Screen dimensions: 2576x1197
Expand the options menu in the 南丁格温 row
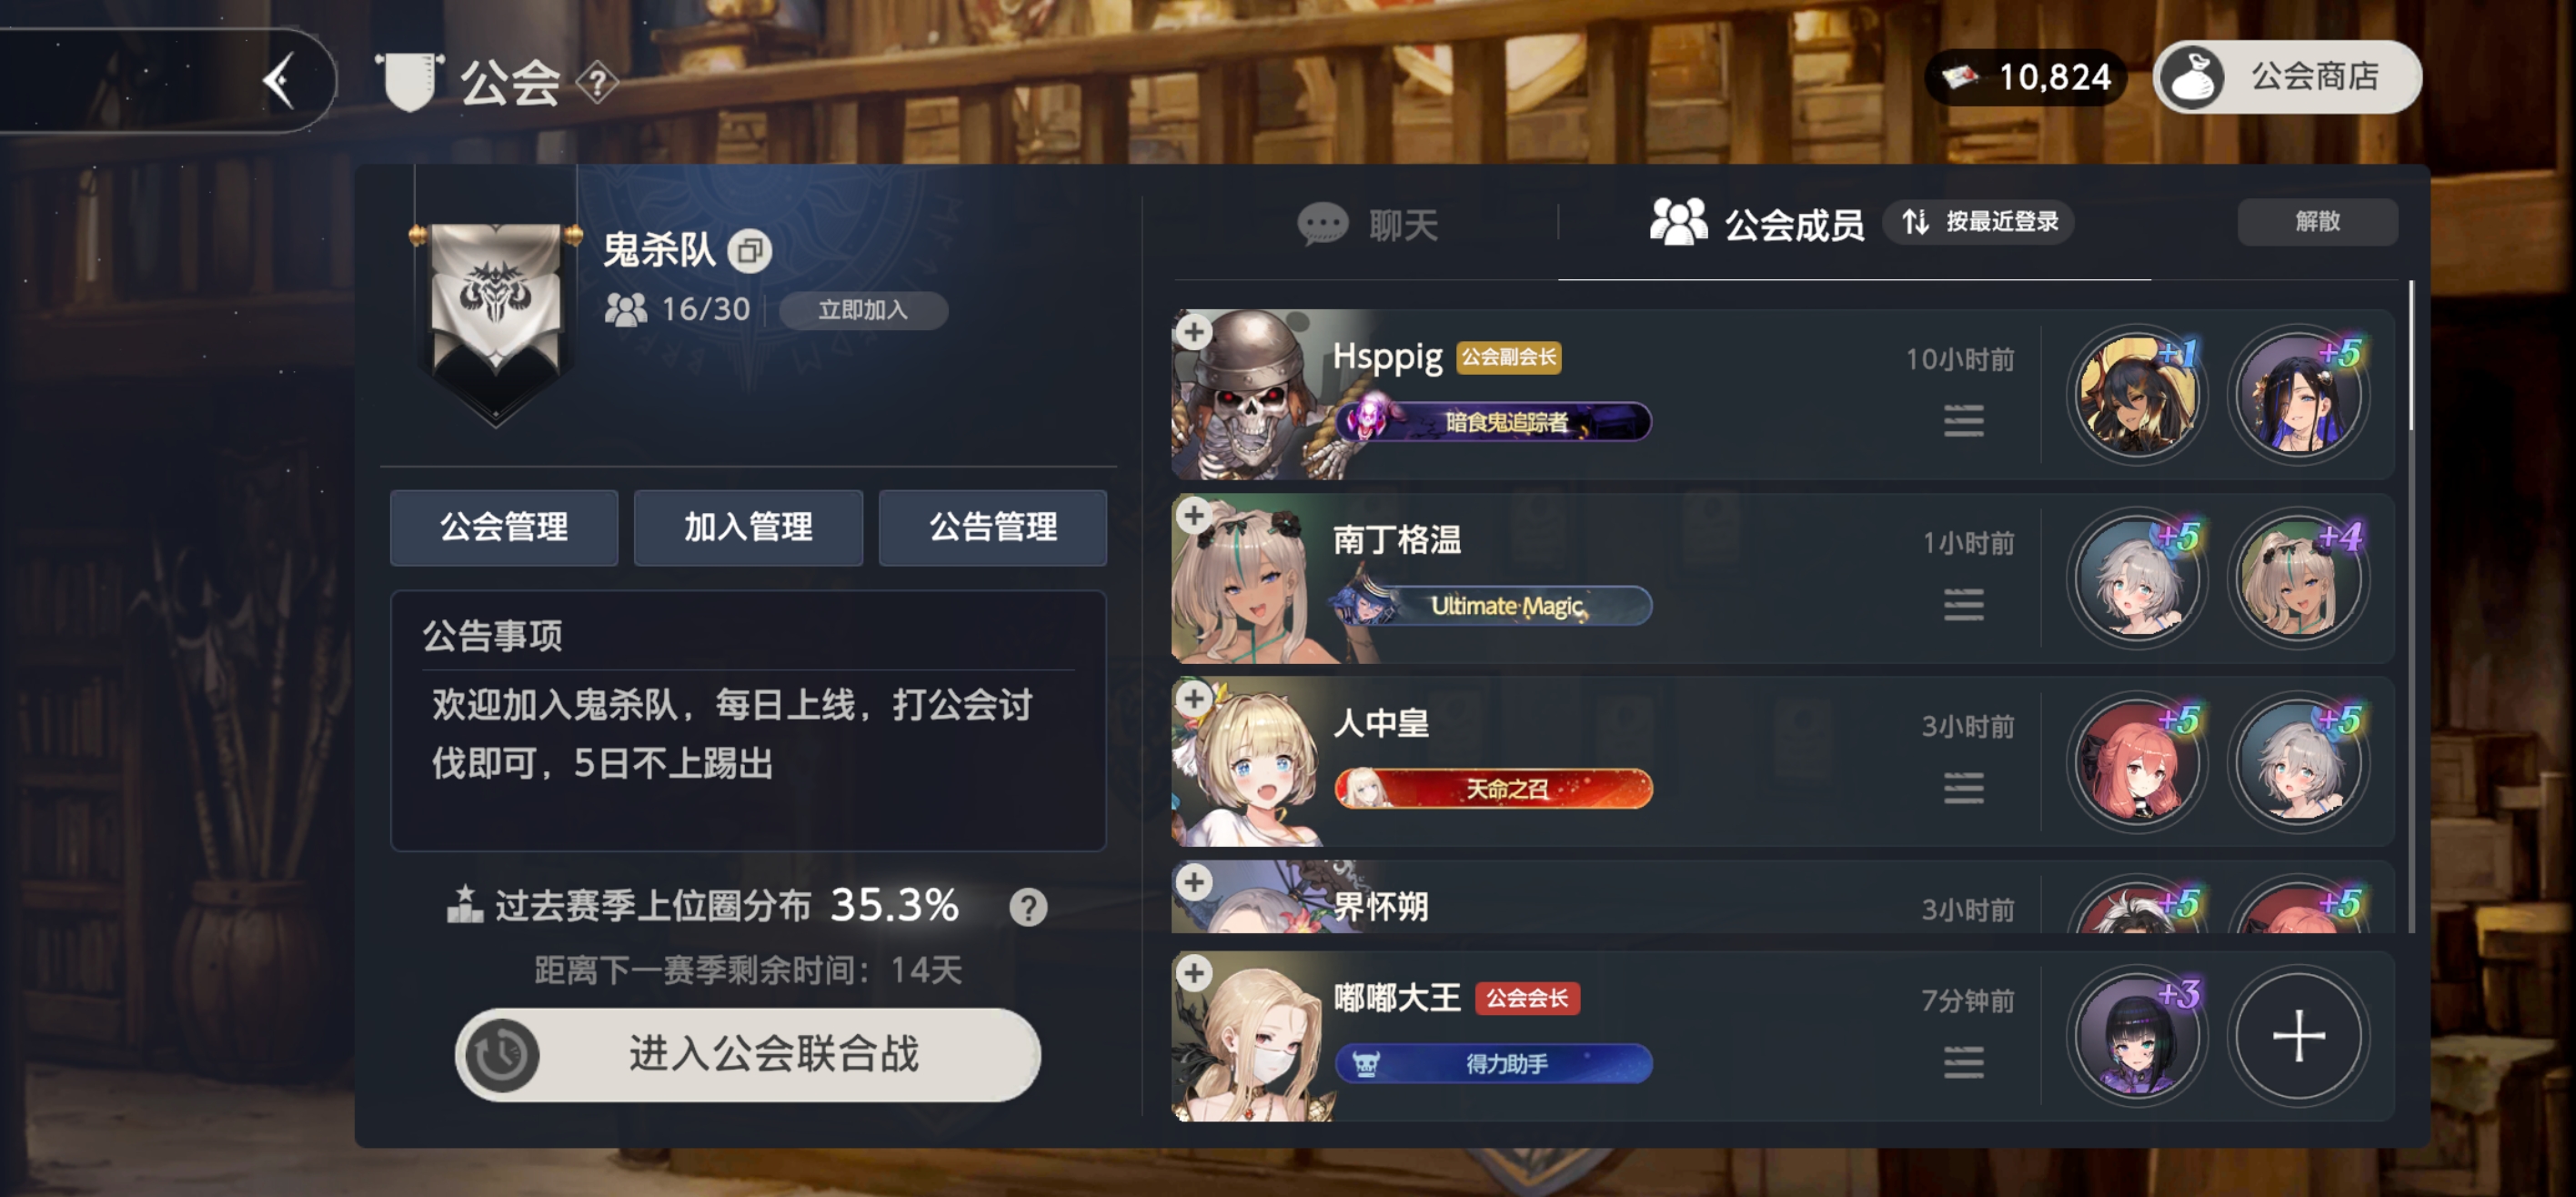click(1963, 605)
